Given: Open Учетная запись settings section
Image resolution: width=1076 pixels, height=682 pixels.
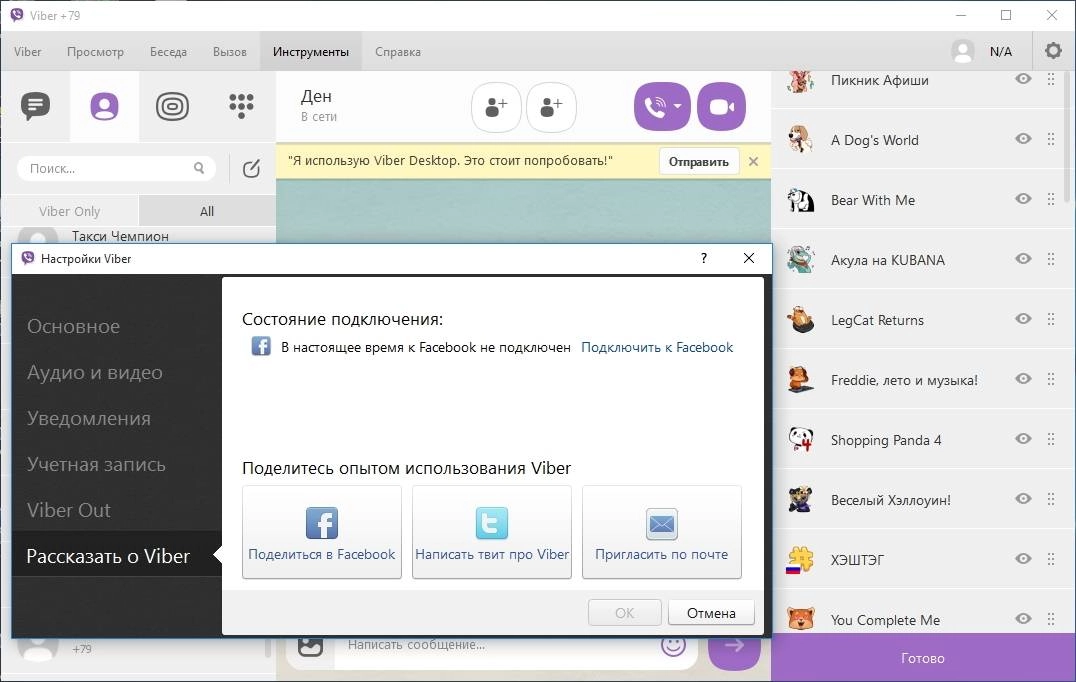Looking at the screenshot, I should click(x=96, y=465).
